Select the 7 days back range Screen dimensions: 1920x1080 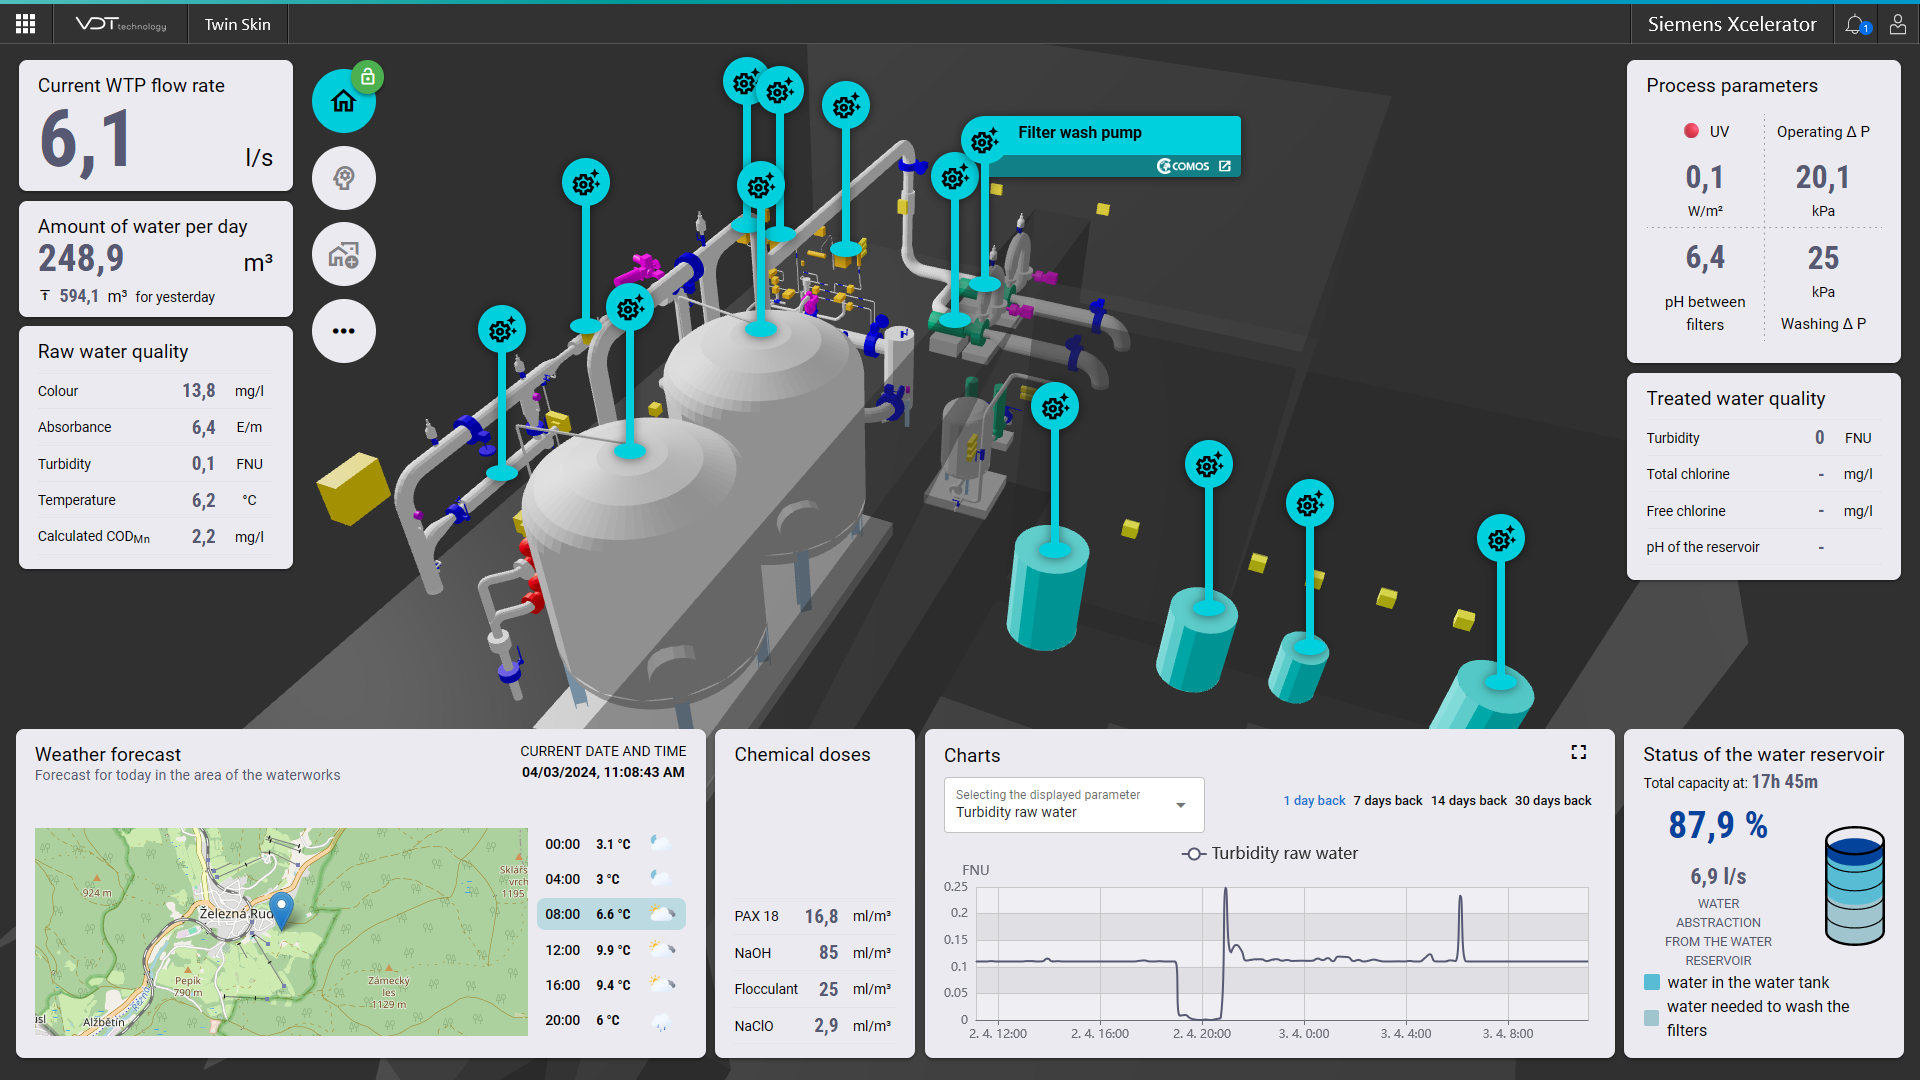click(1387, 801)
